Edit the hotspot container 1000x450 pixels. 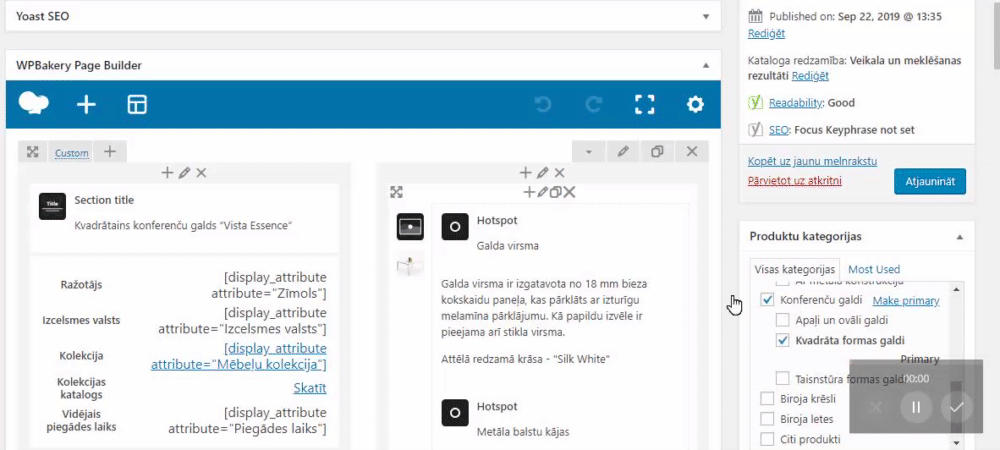(x=542, y=192)
